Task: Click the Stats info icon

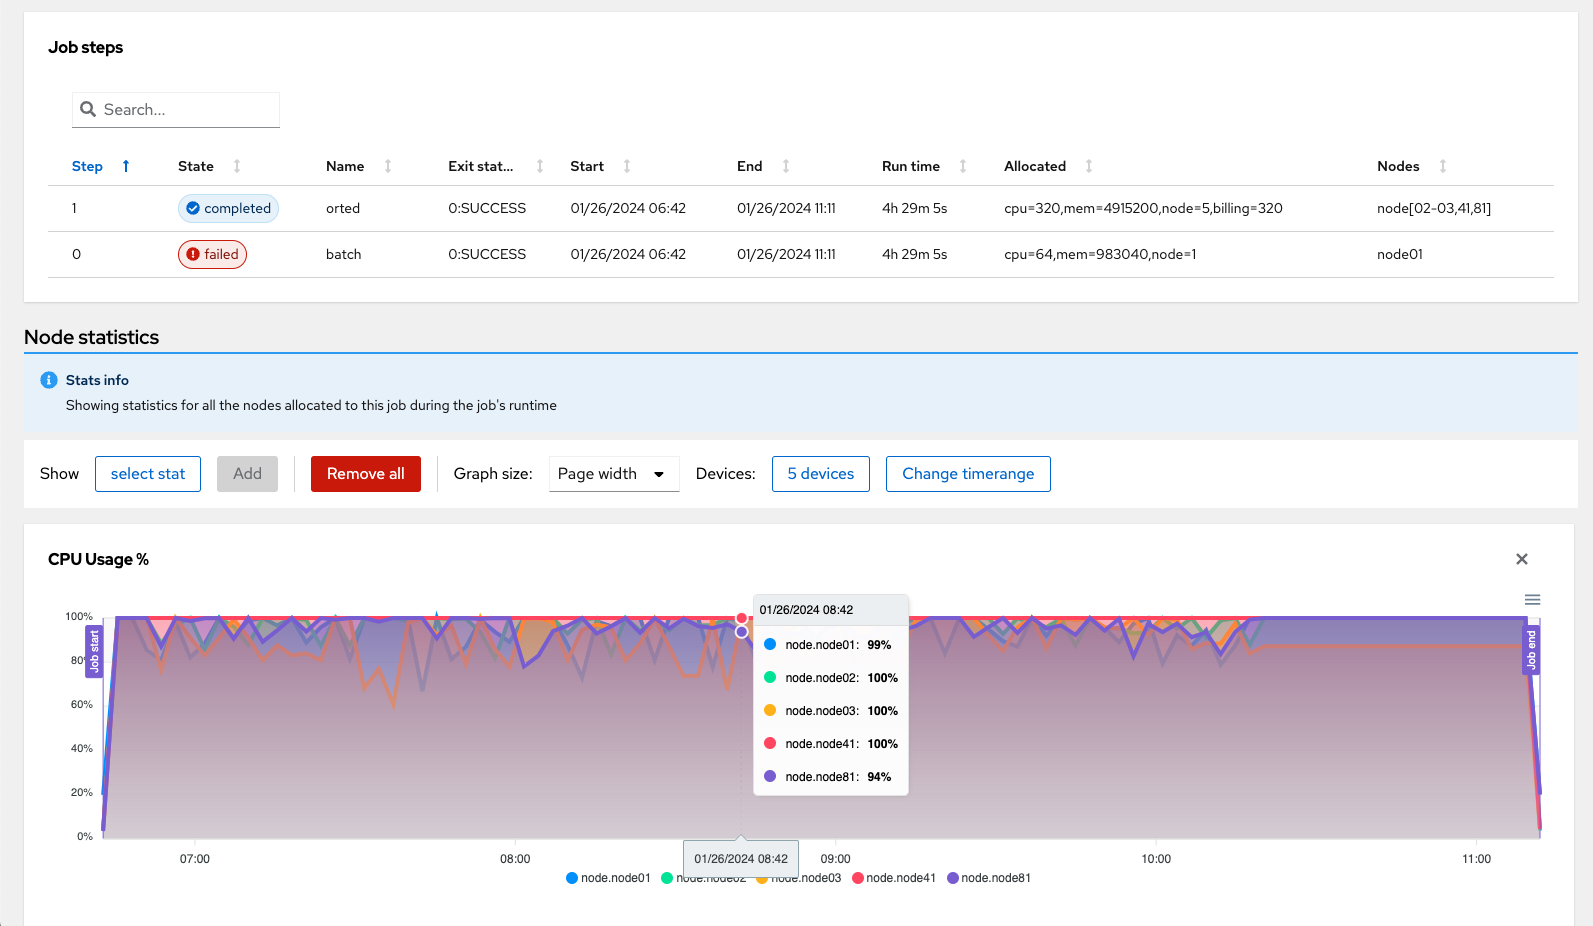Action: point(49,380)
